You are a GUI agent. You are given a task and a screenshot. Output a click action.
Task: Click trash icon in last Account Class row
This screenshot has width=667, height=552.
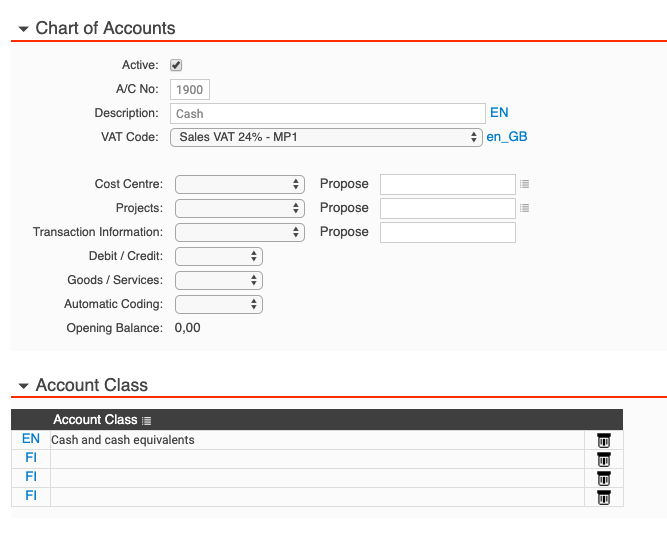603,497
